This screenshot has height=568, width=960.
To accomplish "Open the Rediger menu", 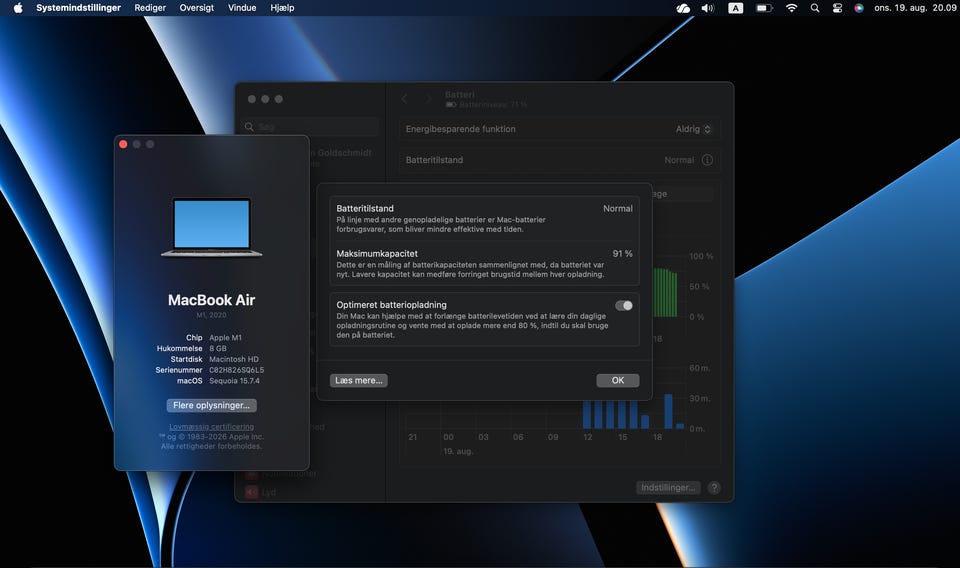I will (150, 8).
